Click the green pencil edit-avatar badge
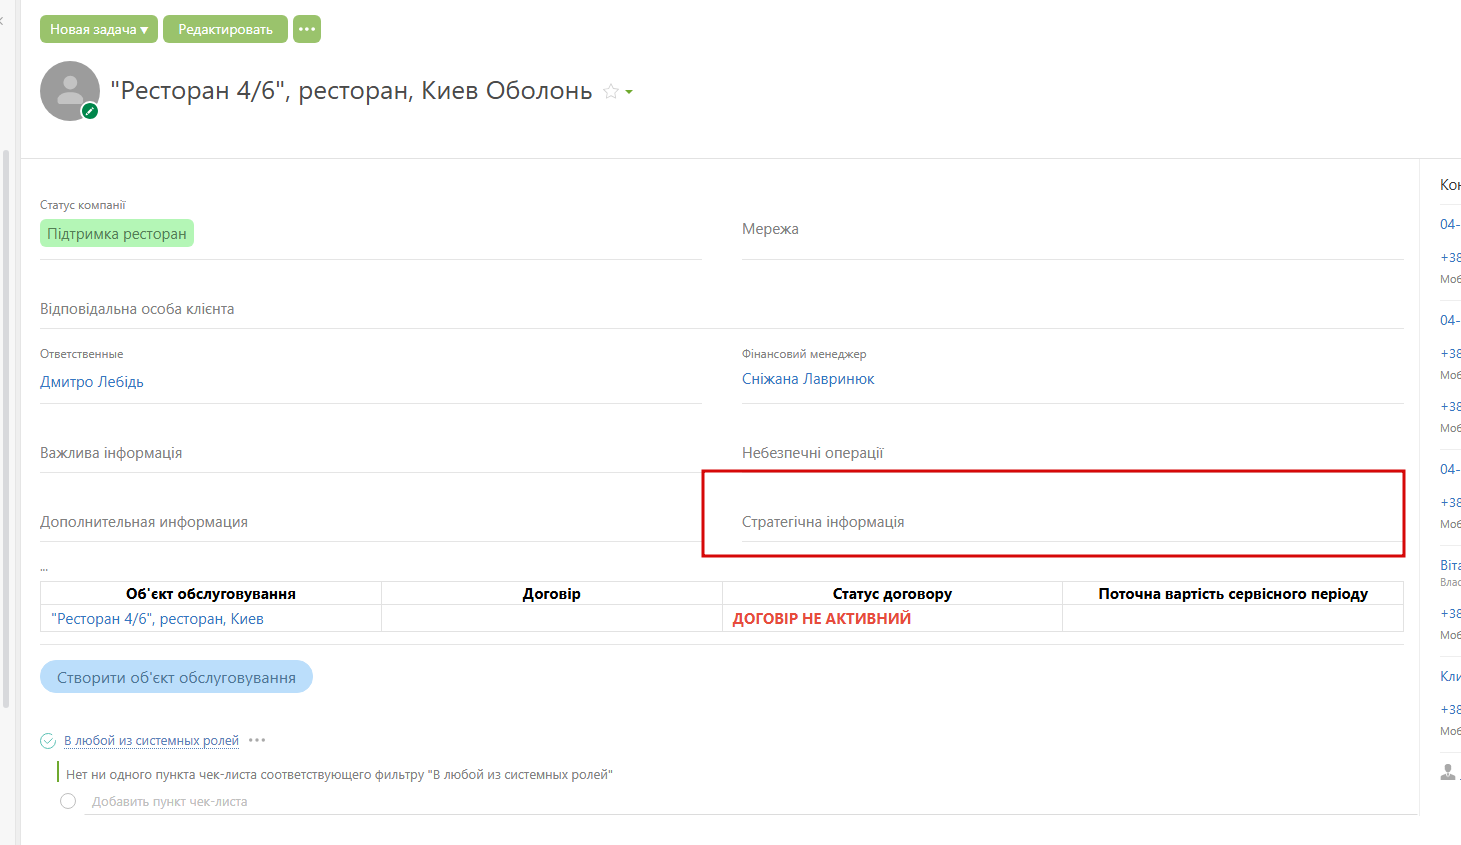 click(90, 111)
